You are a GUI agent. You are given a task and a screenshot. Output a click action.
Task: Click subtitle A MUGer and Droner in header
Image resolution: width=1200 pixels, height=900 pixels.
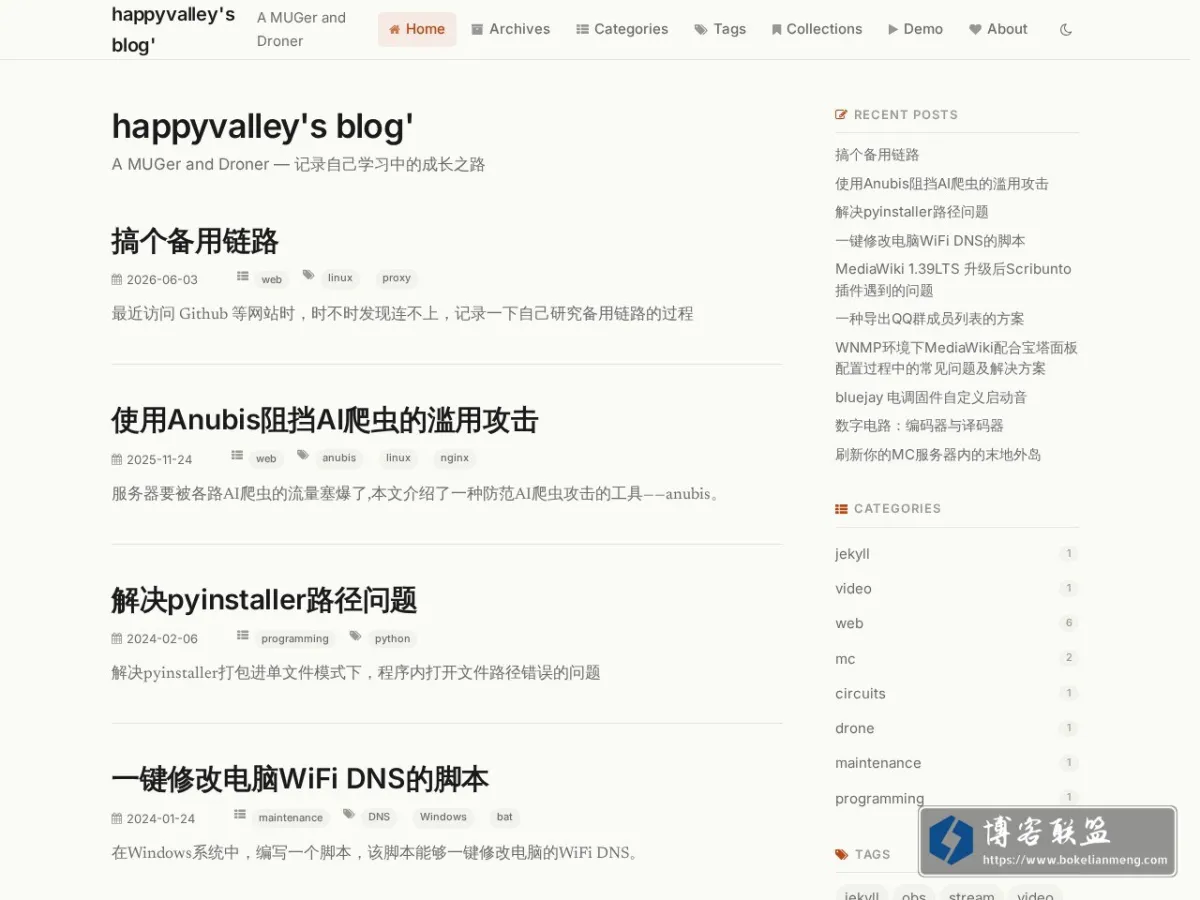[x=301, y=29]
